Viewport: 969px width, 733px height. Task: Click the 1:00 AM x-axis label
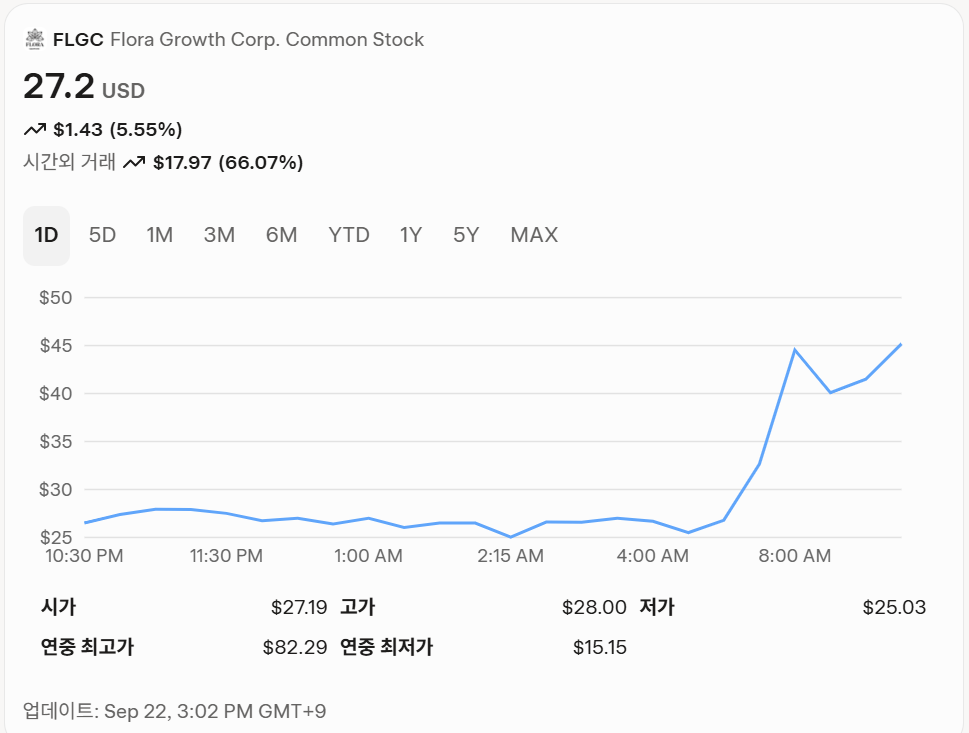368,556
